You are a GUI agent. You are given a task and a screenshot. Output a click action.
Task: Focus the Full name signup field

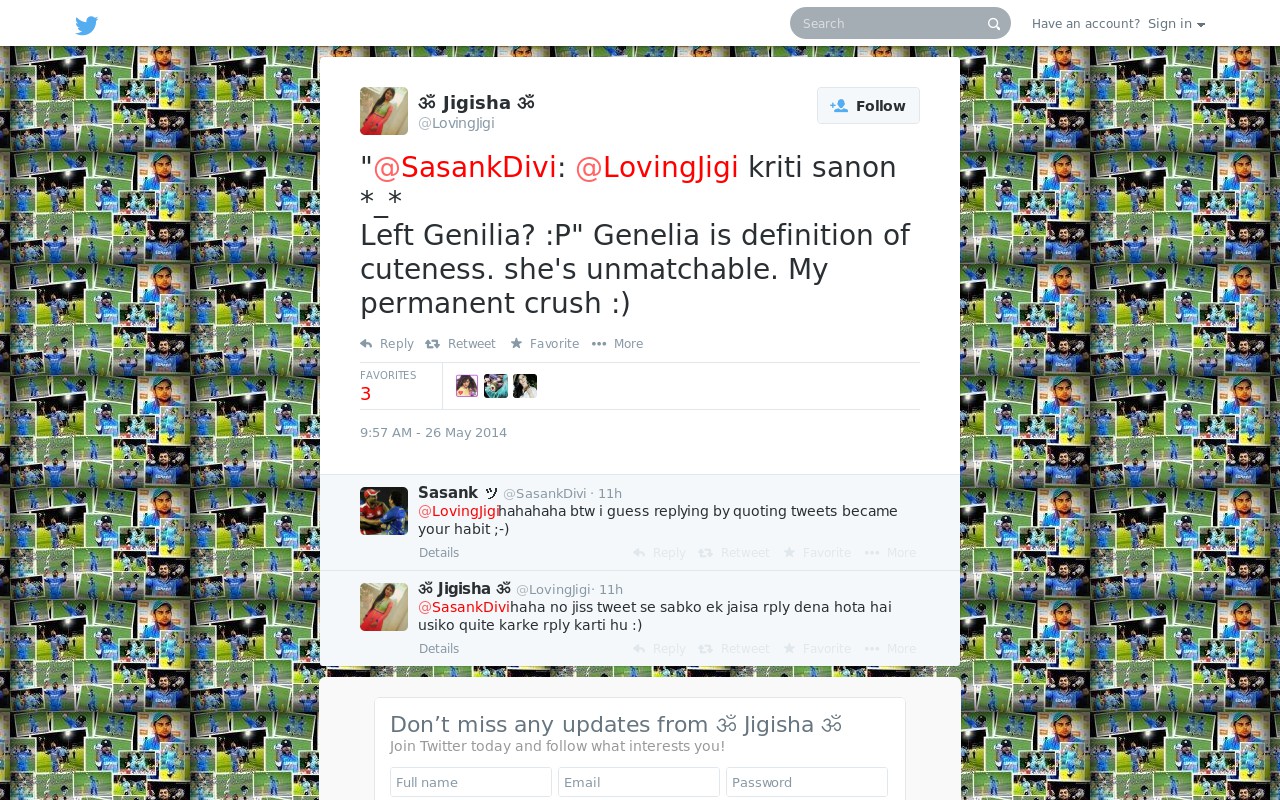pyautogui.click(x=471, y=782)
